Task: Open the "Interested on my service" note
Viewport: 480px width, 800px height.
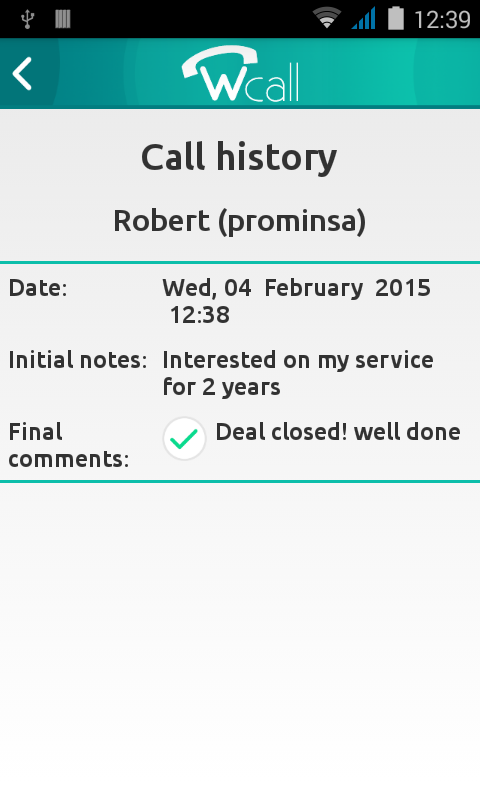Action: click(x=298, y=360)
